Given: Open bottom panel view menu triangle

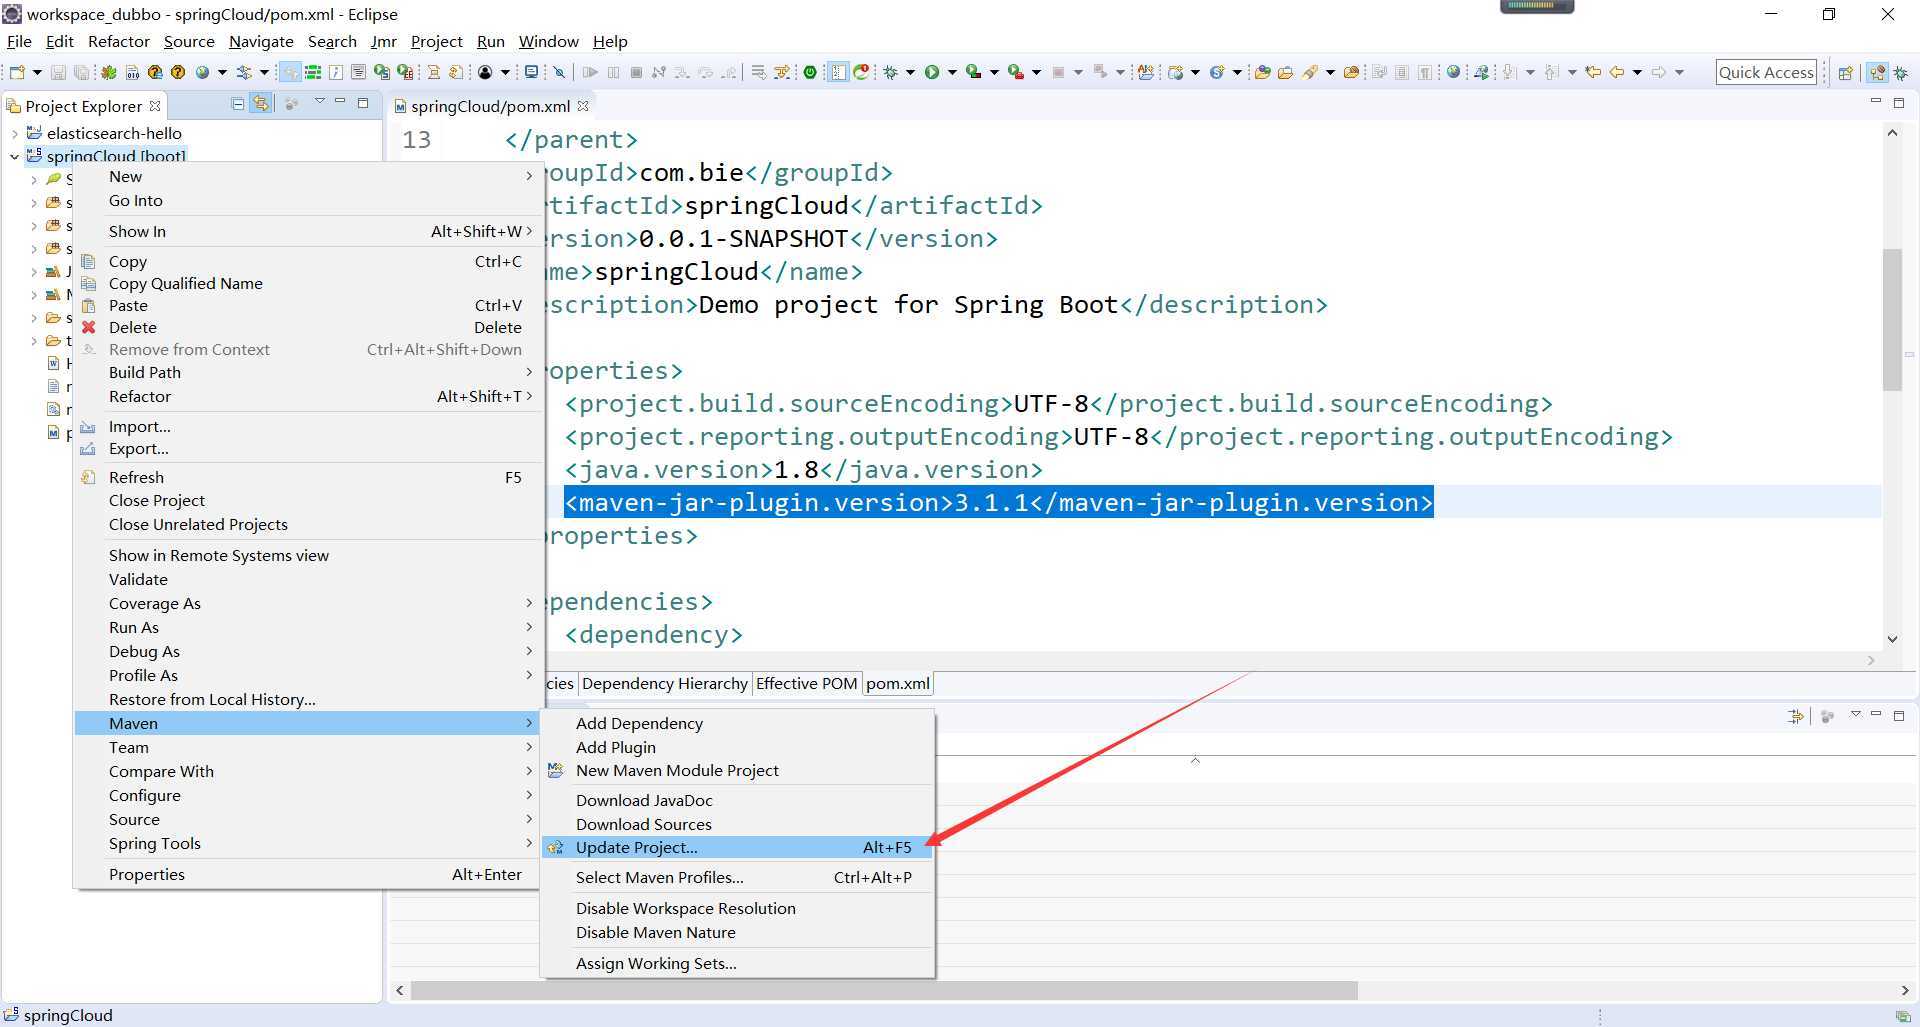Looking at the screenshot, I should (1855, 714).
